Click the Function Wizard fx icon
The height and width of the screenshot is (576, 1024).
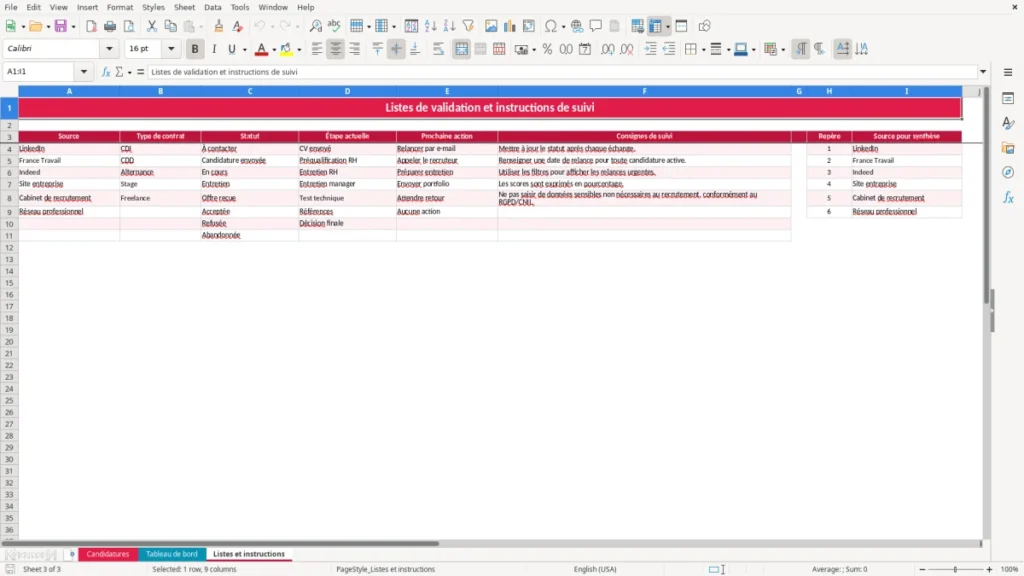click(x=106, y=72)
